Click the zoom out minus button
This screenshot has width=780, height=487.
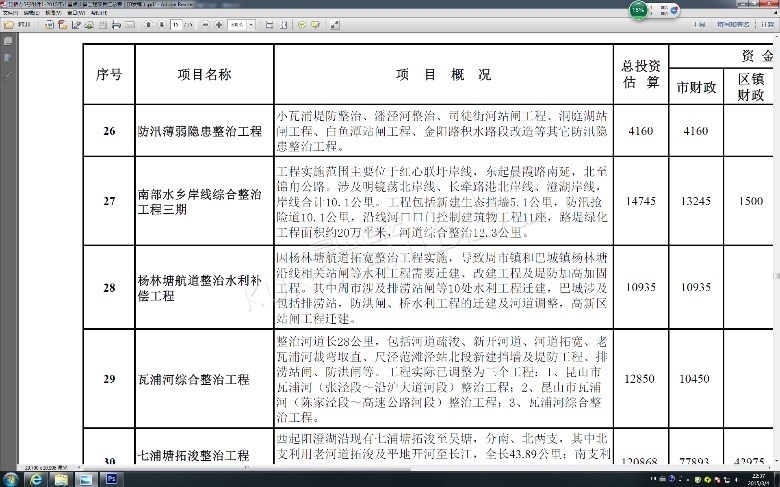[205, 24]
